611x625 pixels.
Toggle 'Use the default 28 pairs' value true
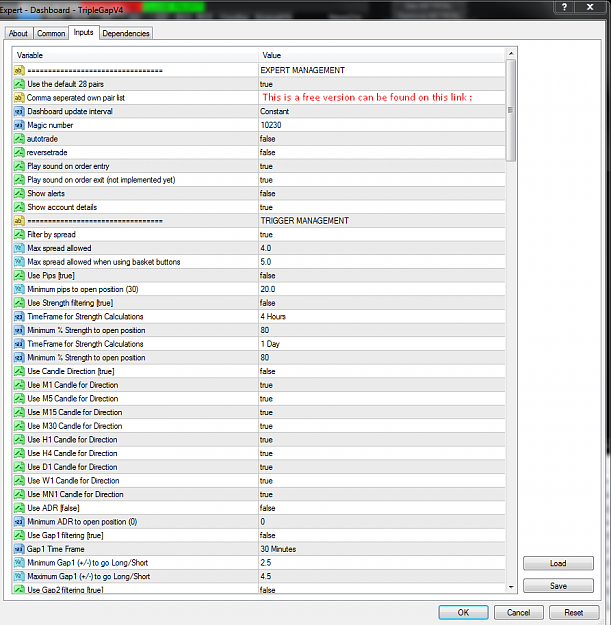tap(382, 84)
